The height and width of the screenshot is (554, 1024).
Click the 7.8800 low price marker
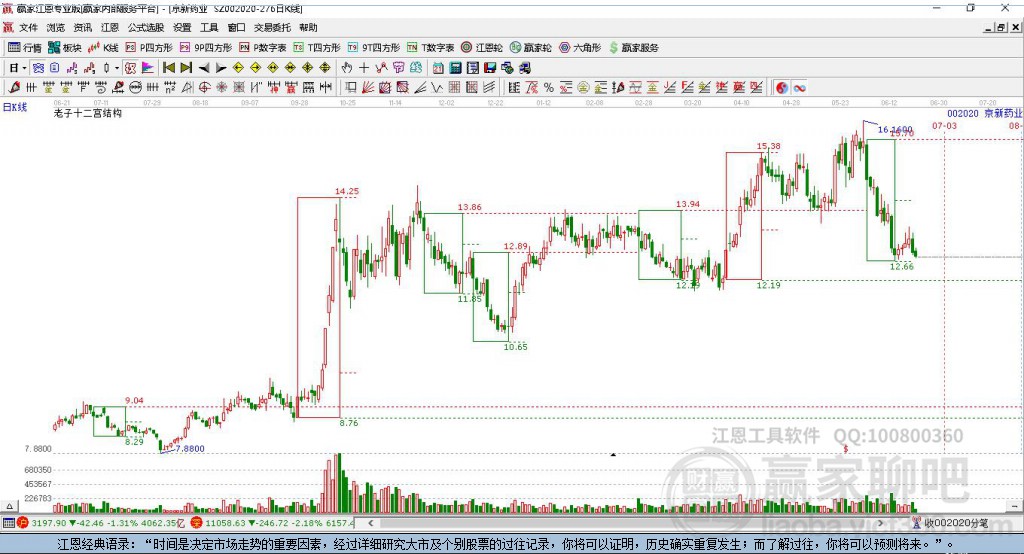click(x=190, y=449)
